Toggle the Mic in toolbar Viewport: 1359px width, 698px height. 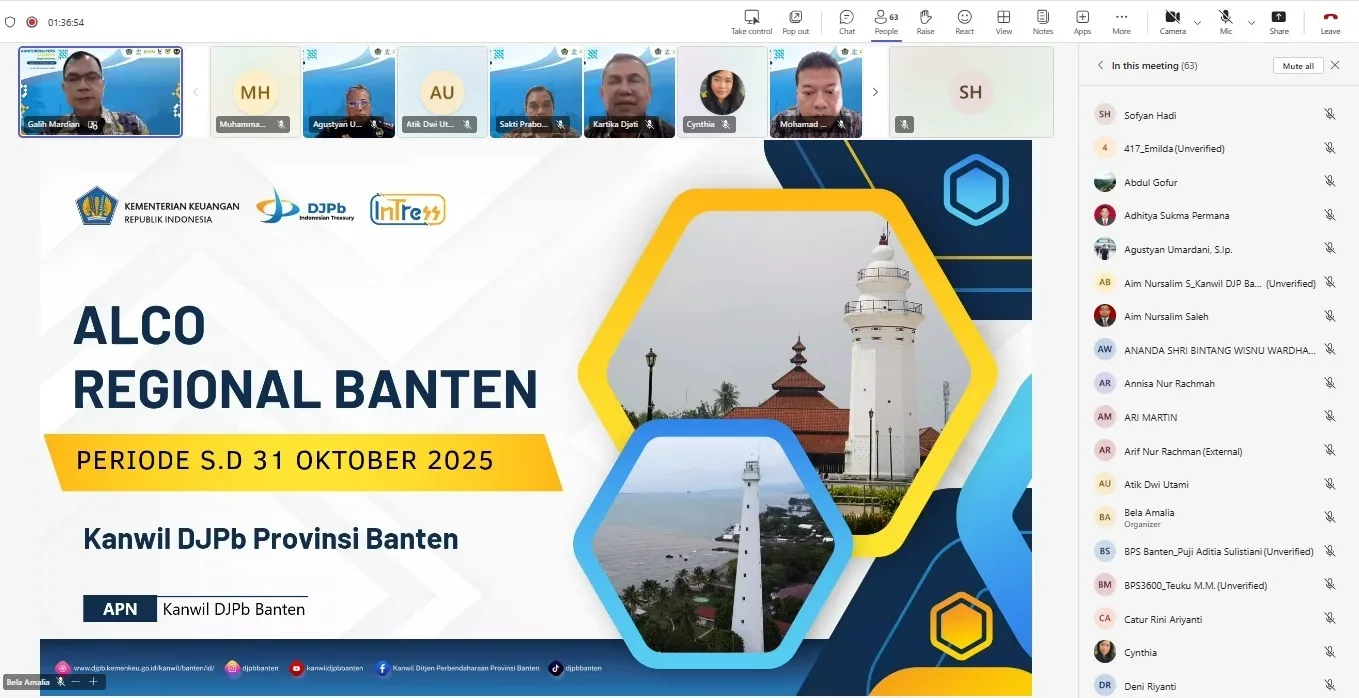pos(1225,17)
